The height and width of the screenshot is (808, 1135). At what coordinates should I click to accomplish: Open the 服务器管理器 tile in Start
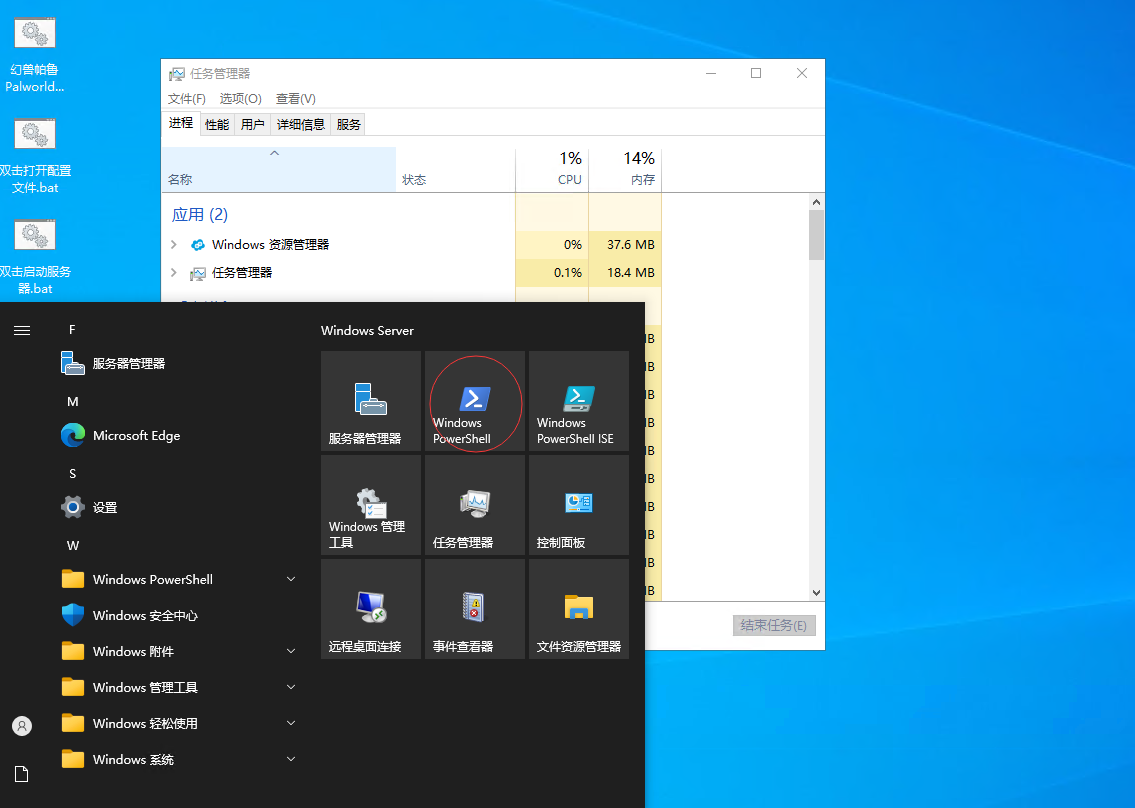(x=371, y=401)
